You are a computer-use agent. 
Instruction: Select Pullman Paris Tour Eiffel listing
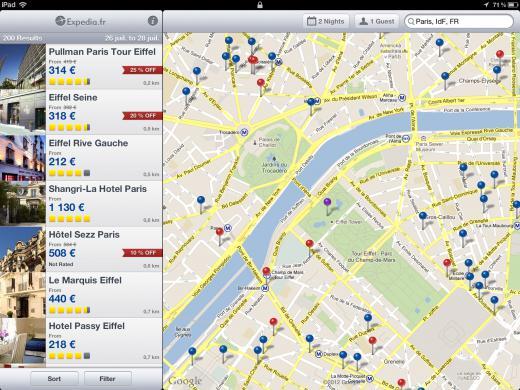[x=81, y=66]
